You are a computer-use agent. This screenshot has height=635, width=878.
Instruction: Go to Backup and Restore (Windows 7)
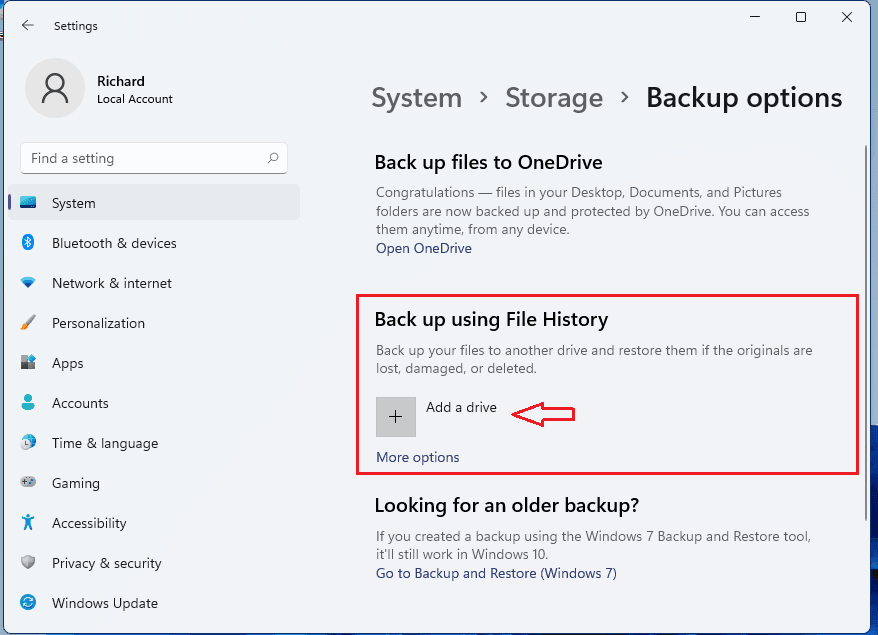[x=496, y=573]
